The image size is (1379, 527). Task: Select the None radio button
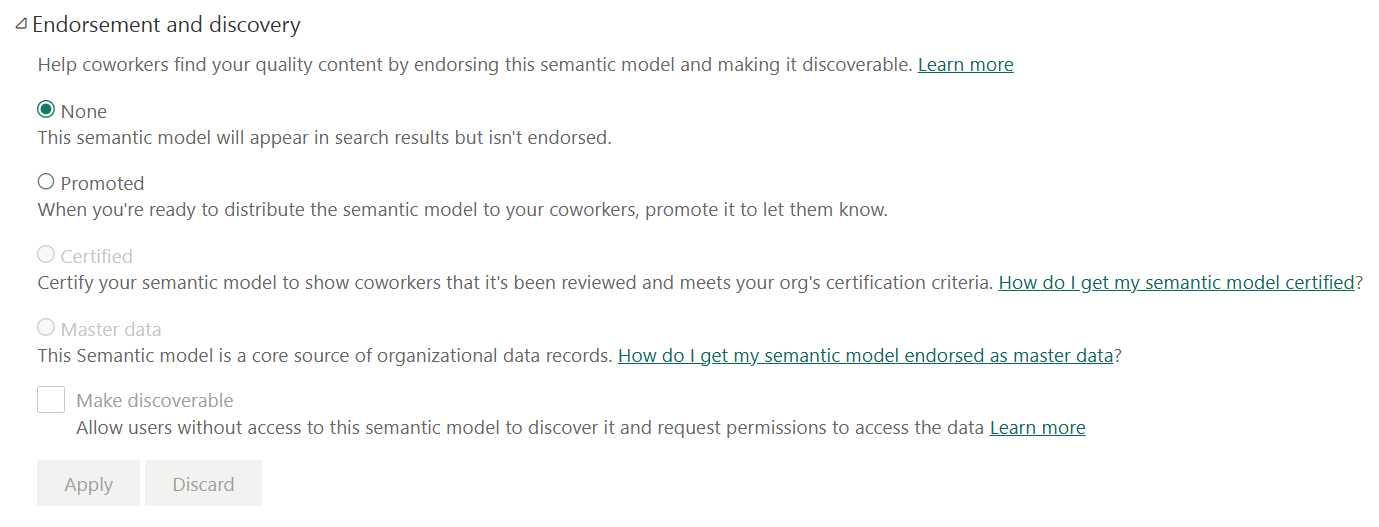[46, 110]
